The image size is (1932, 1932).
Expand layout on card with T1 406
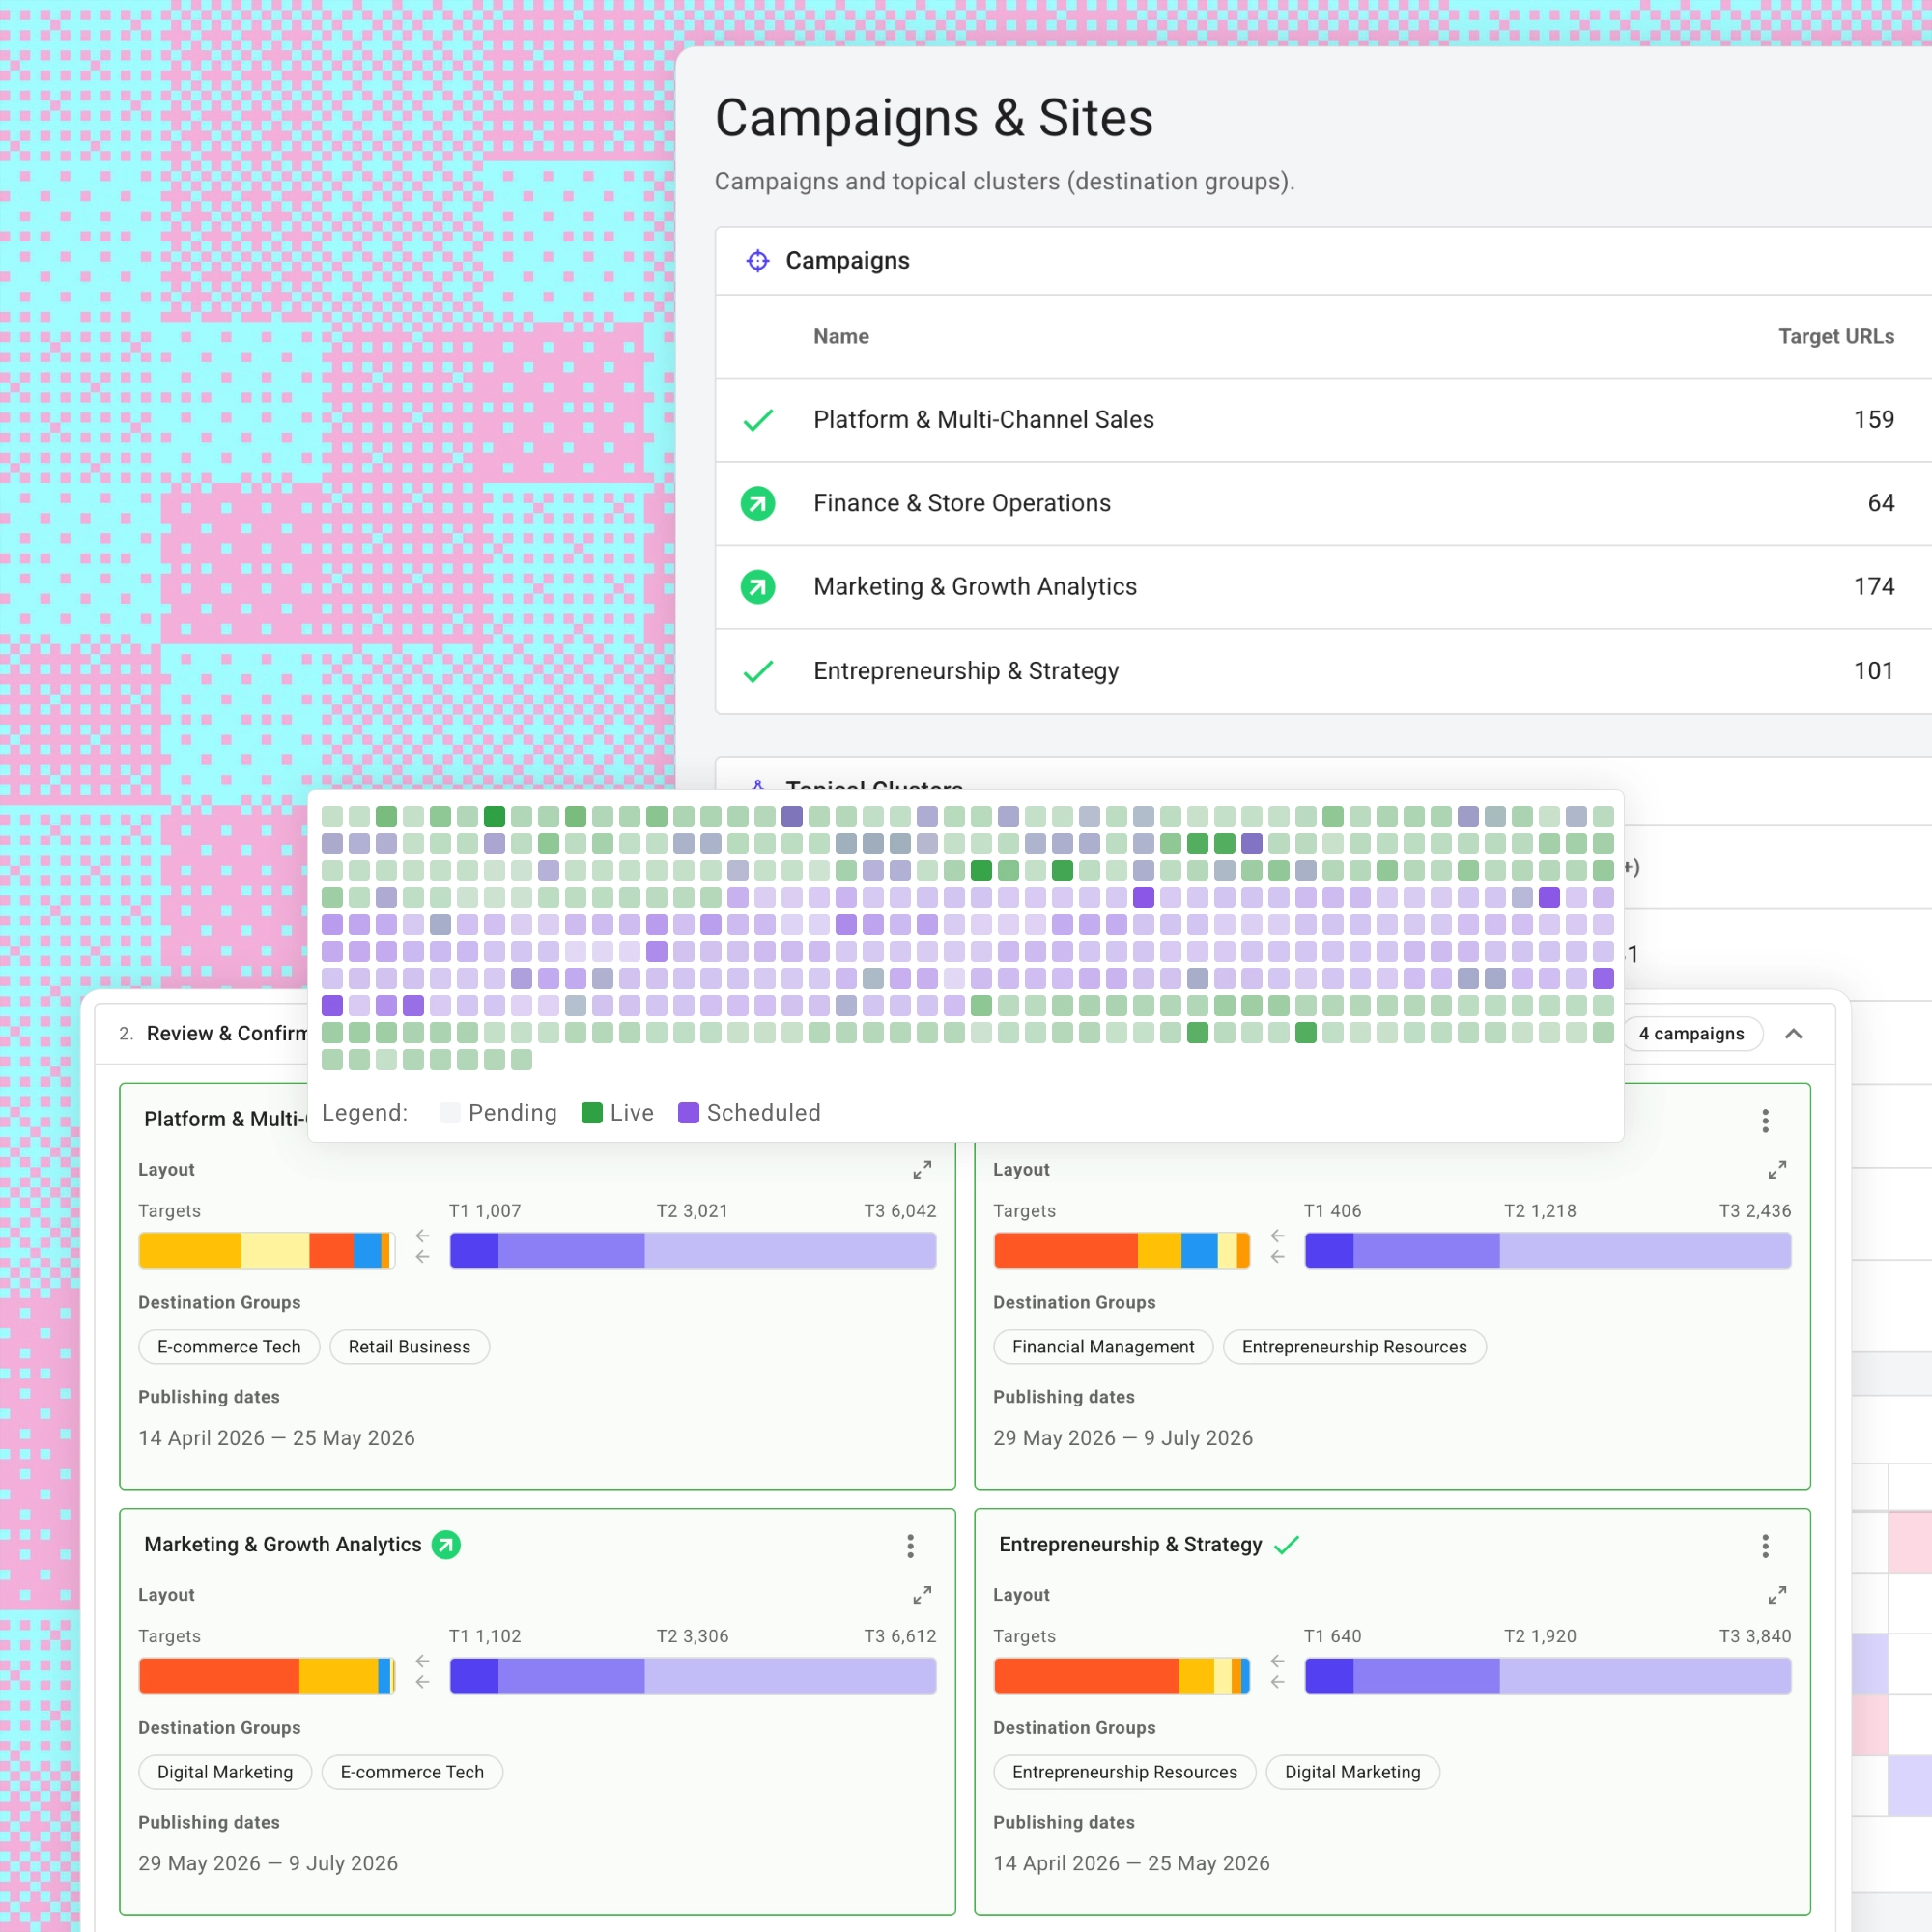[x=1777, y=1170]
